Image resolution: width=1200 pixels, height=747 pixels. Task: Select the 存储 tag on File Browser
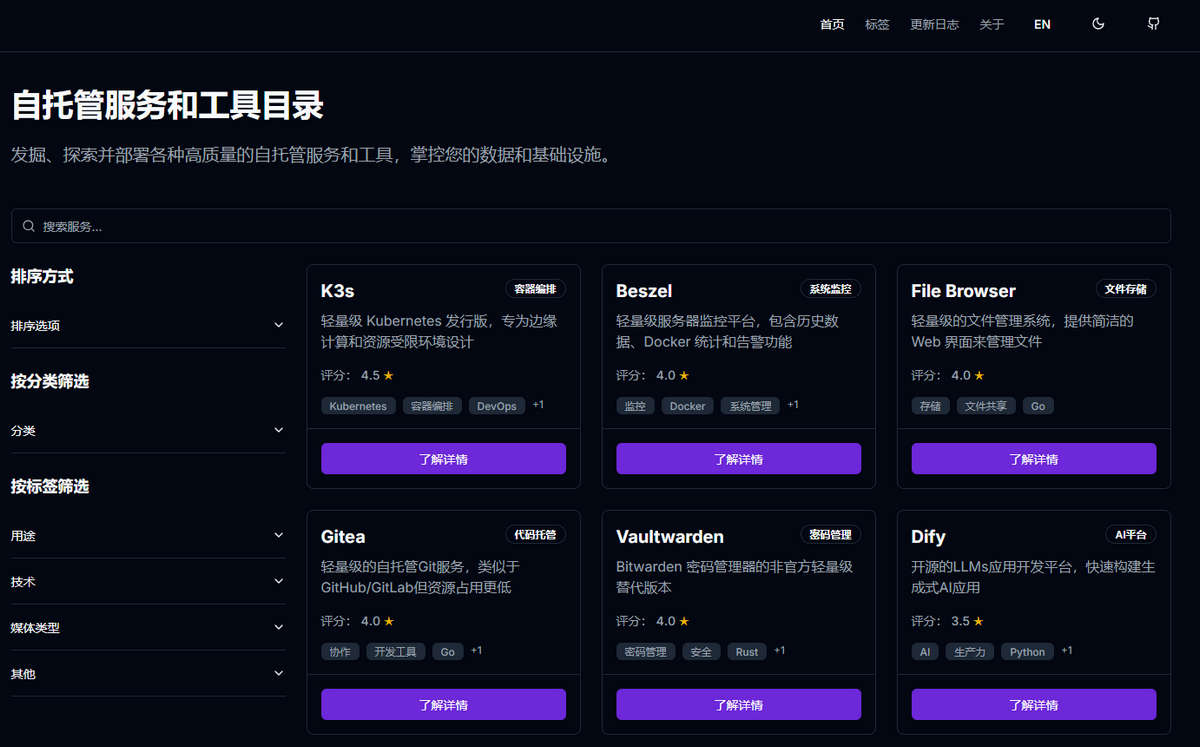930,406
